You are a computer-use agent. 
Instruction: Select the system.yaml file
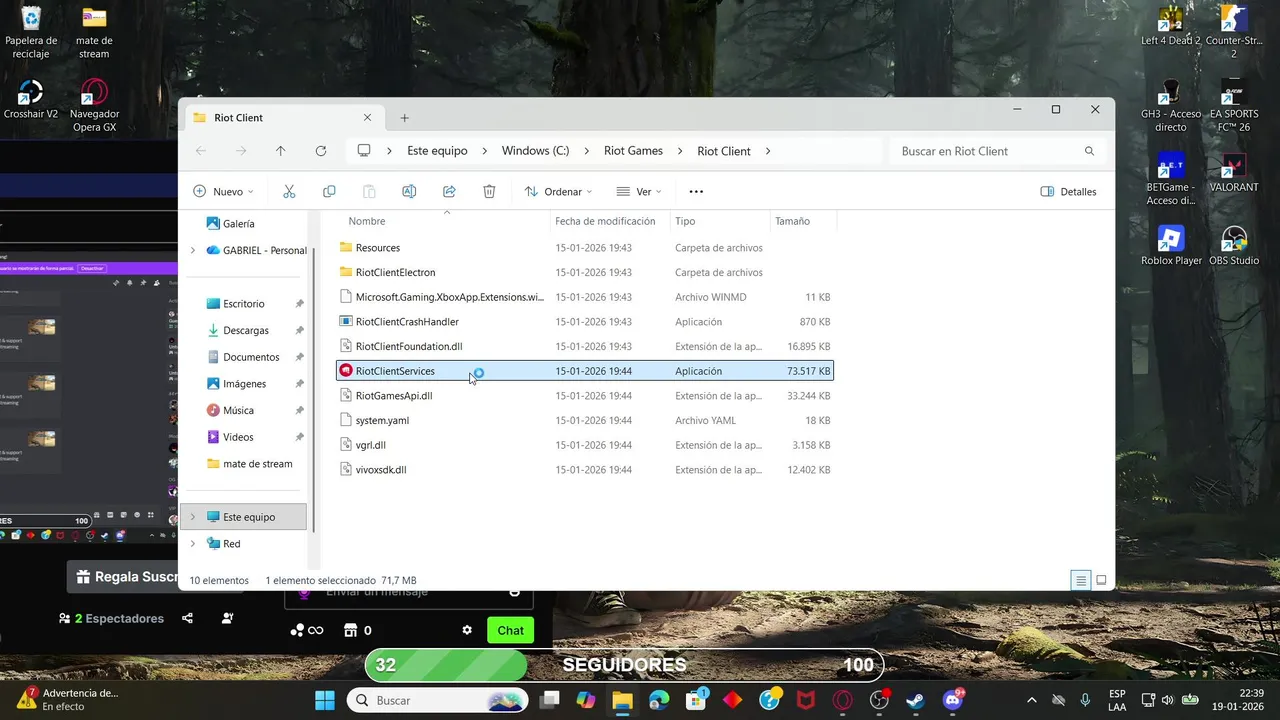pyautogui.click(x=585, y=420)
